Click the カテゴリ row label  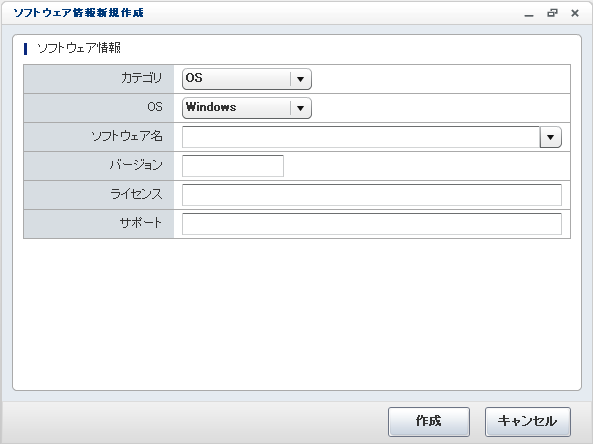coord(141,78)
